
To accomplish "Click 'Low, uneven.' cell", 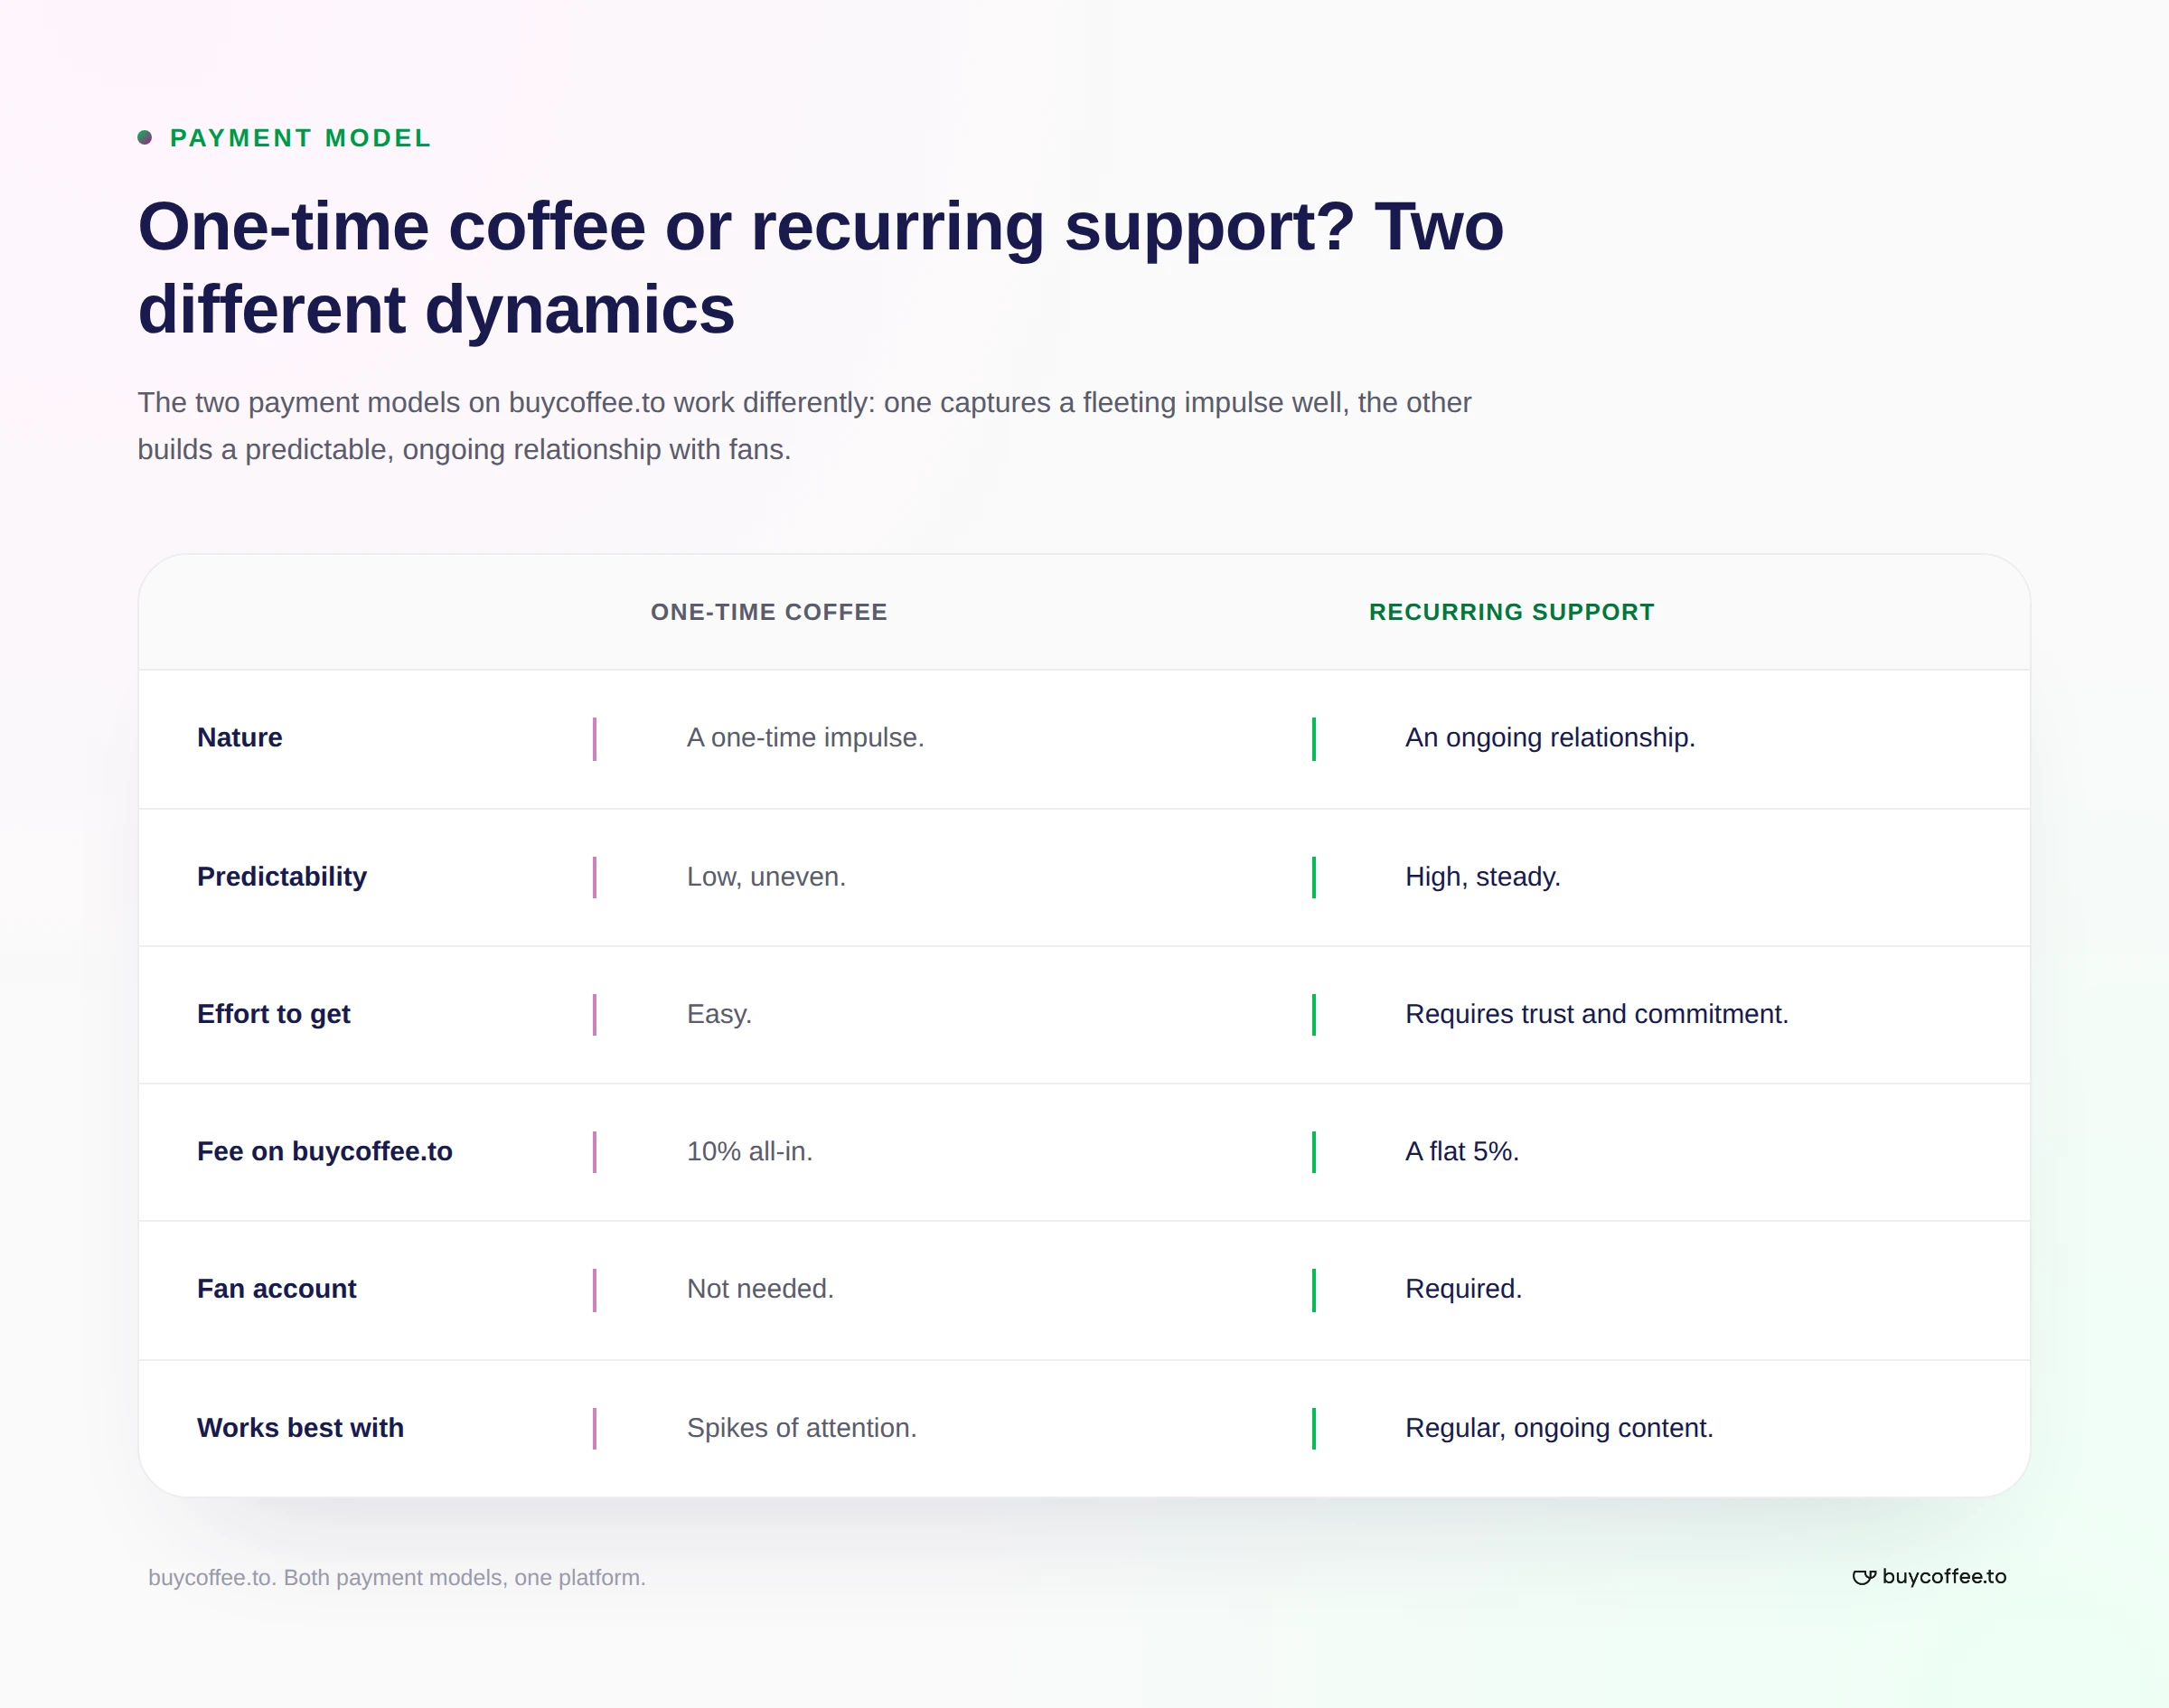I will pos(766,877).
